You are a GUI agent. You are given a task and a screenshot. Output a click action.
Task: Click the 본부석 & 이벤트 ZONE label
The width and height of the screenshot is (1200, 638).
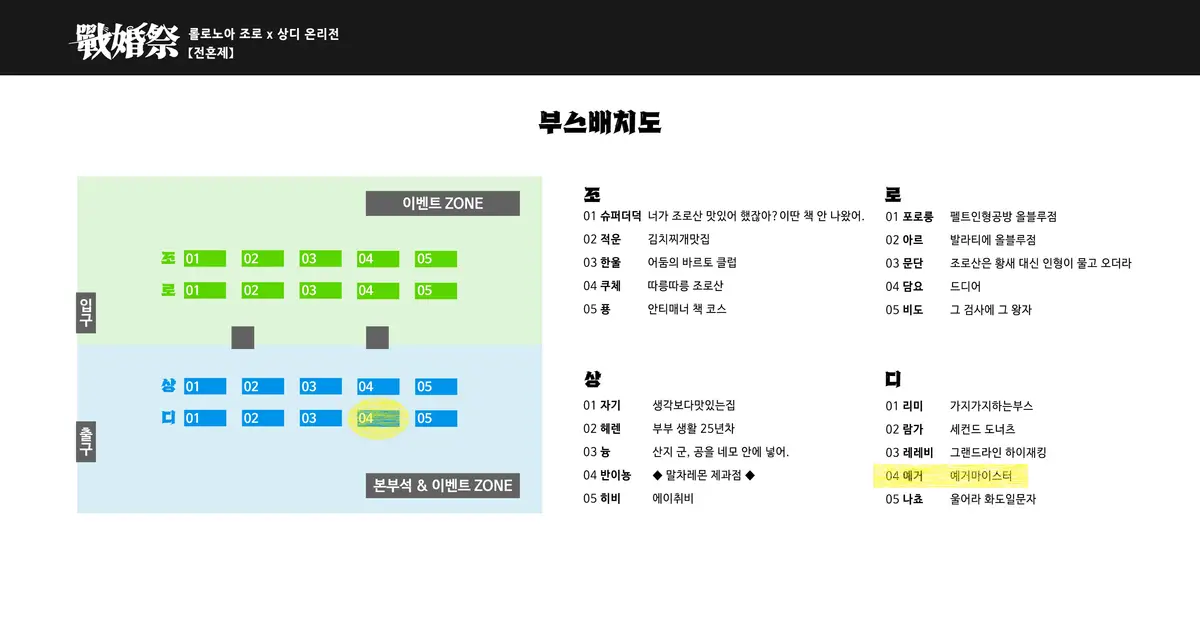pos(442,486)
